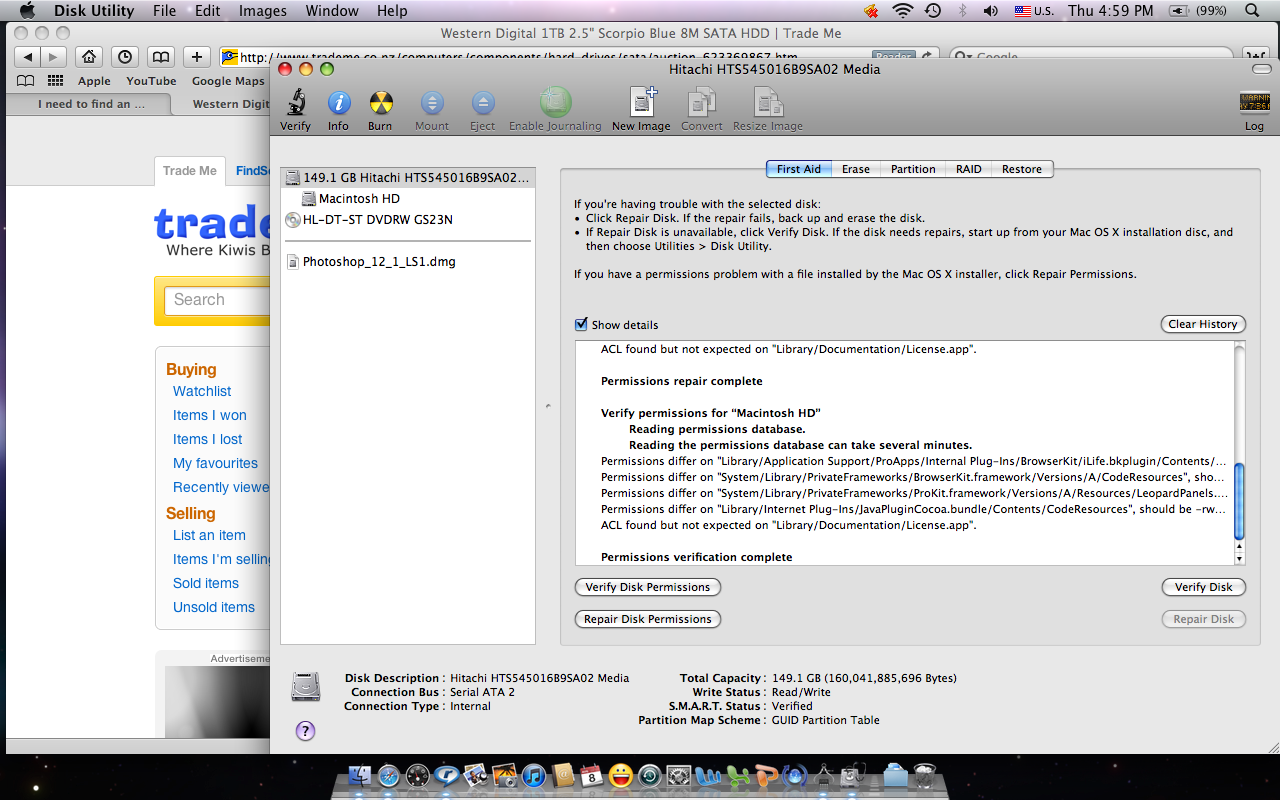Open the 'List an item' link
Screen dimensions: 1280x800
click(209, 535)
